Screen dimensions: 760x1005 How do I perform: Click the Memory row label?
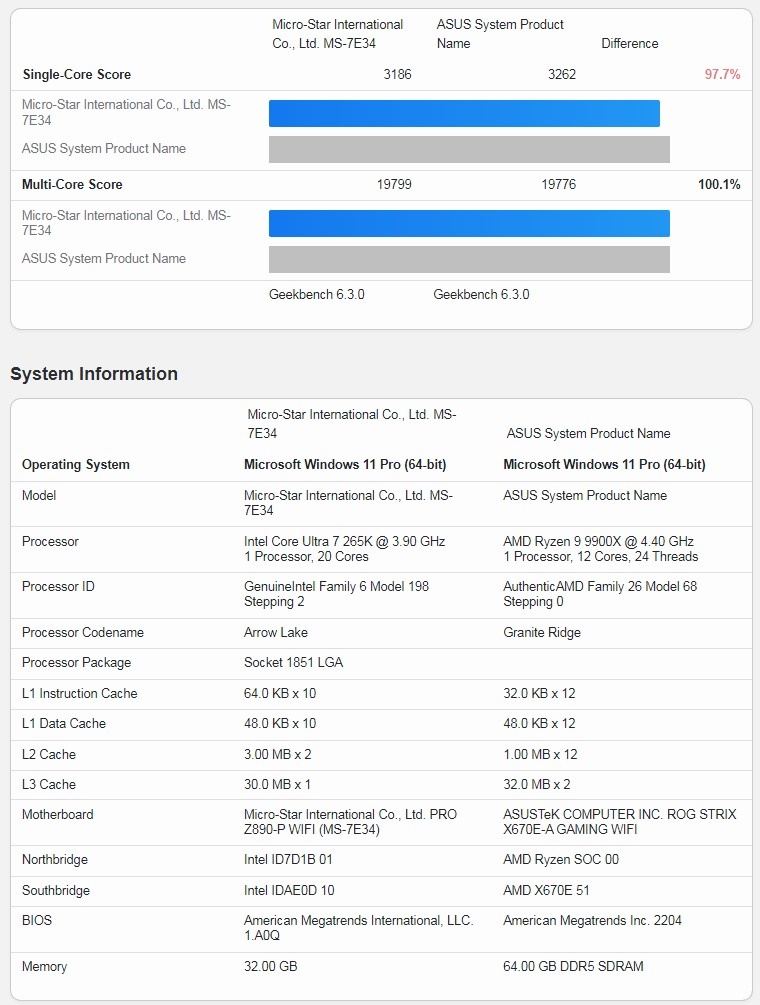[x=44, y=967]
